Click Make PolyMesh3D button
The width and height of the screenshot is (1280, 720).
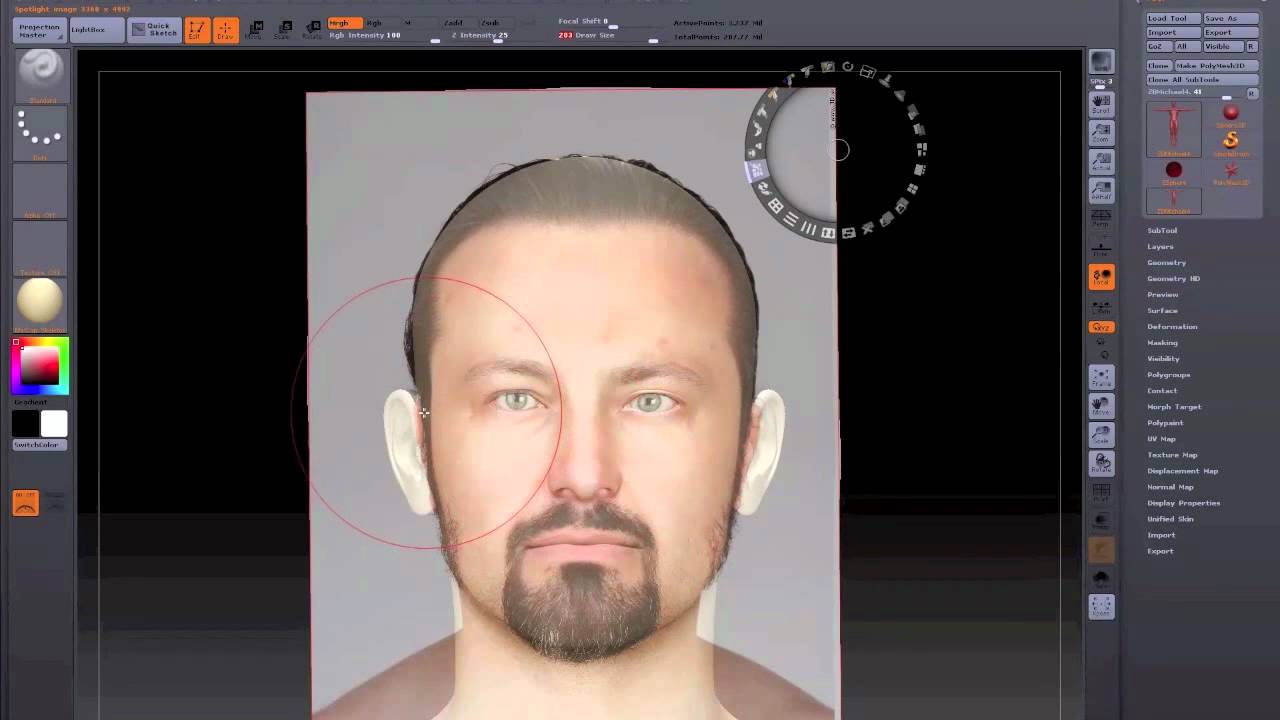point(1215,65)
